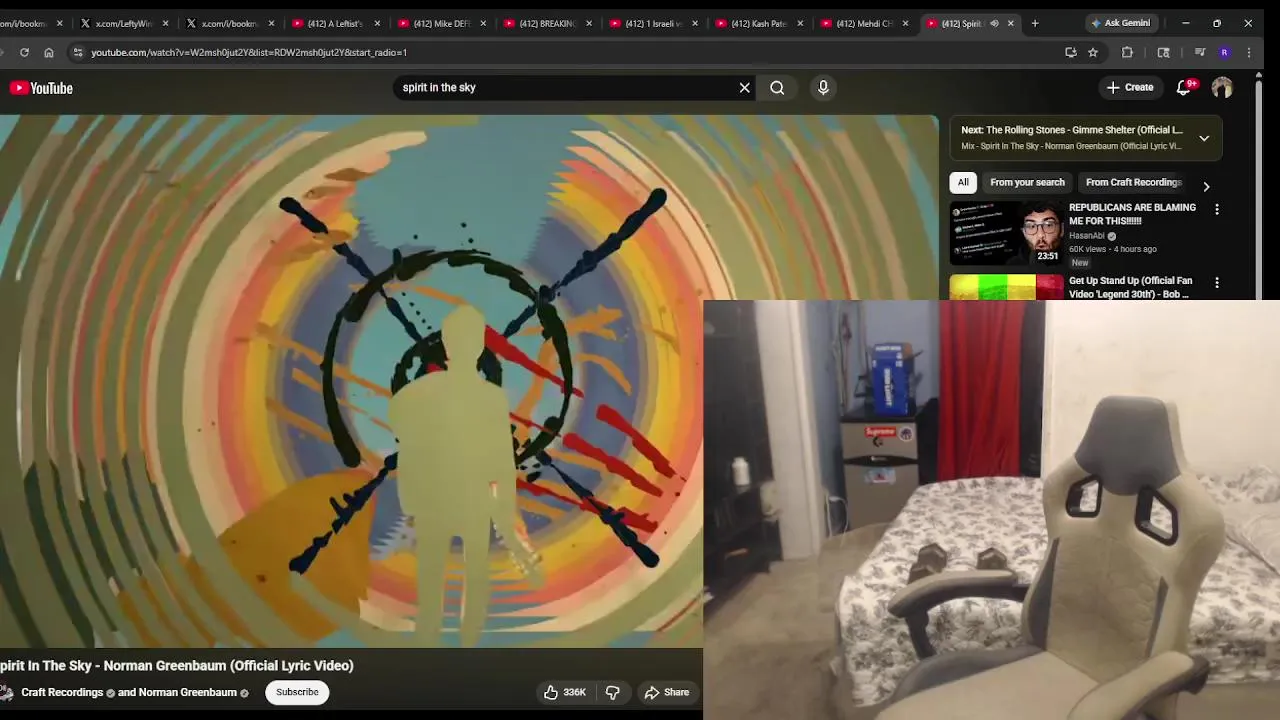Viewport: 1280px width, 720px height.
Task: Clear the search box with the X icon
Action: click(745, 88)
